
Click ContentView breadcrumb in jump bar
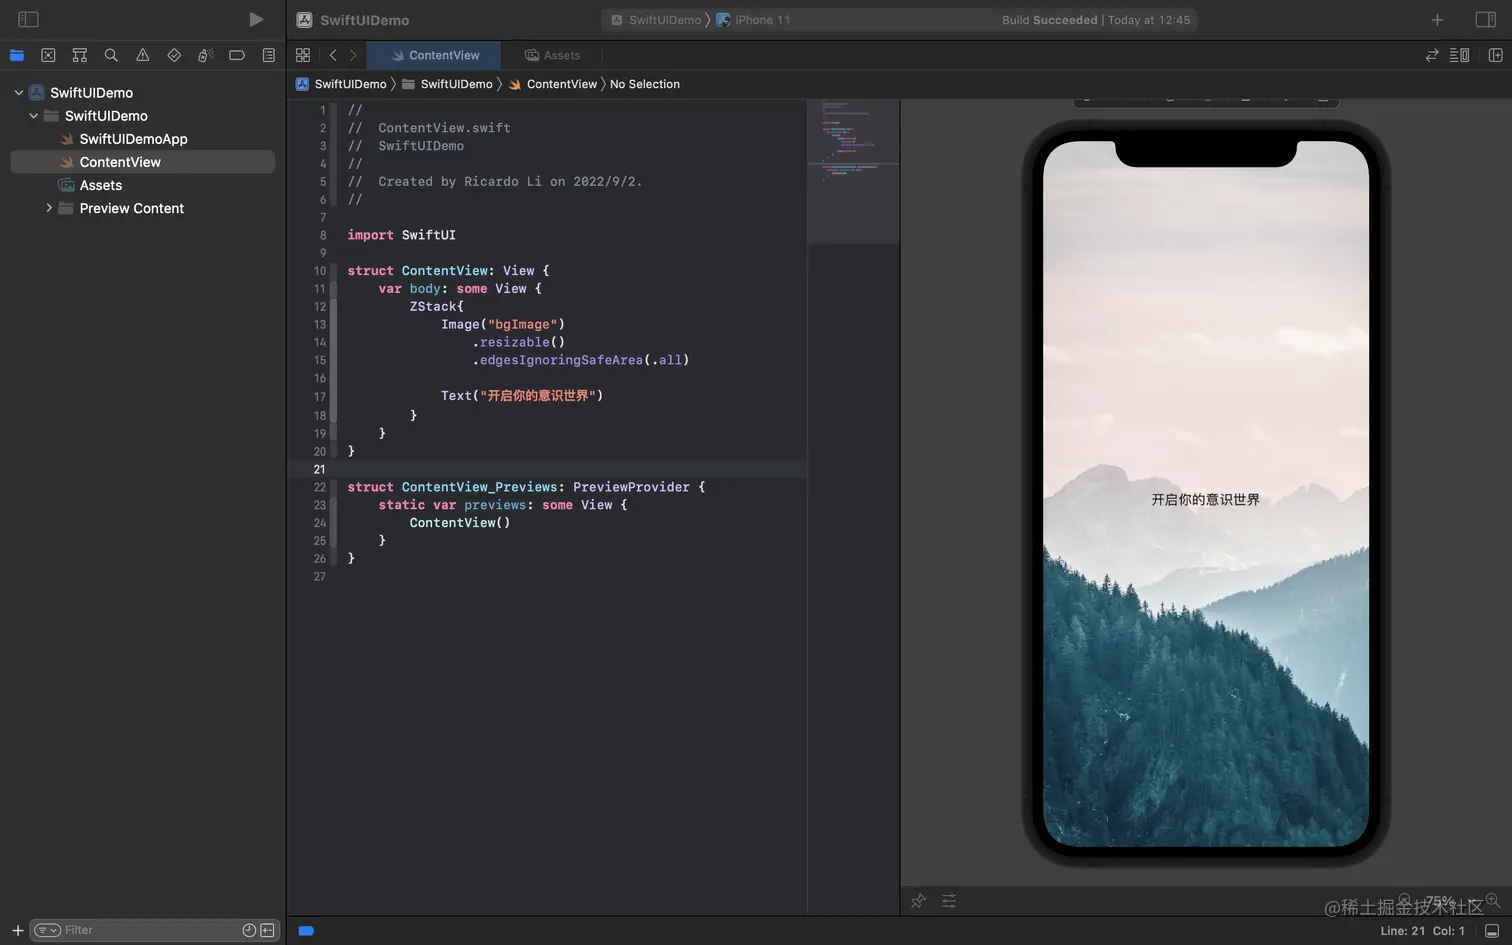pyautogui.click(x=553, y=84)
